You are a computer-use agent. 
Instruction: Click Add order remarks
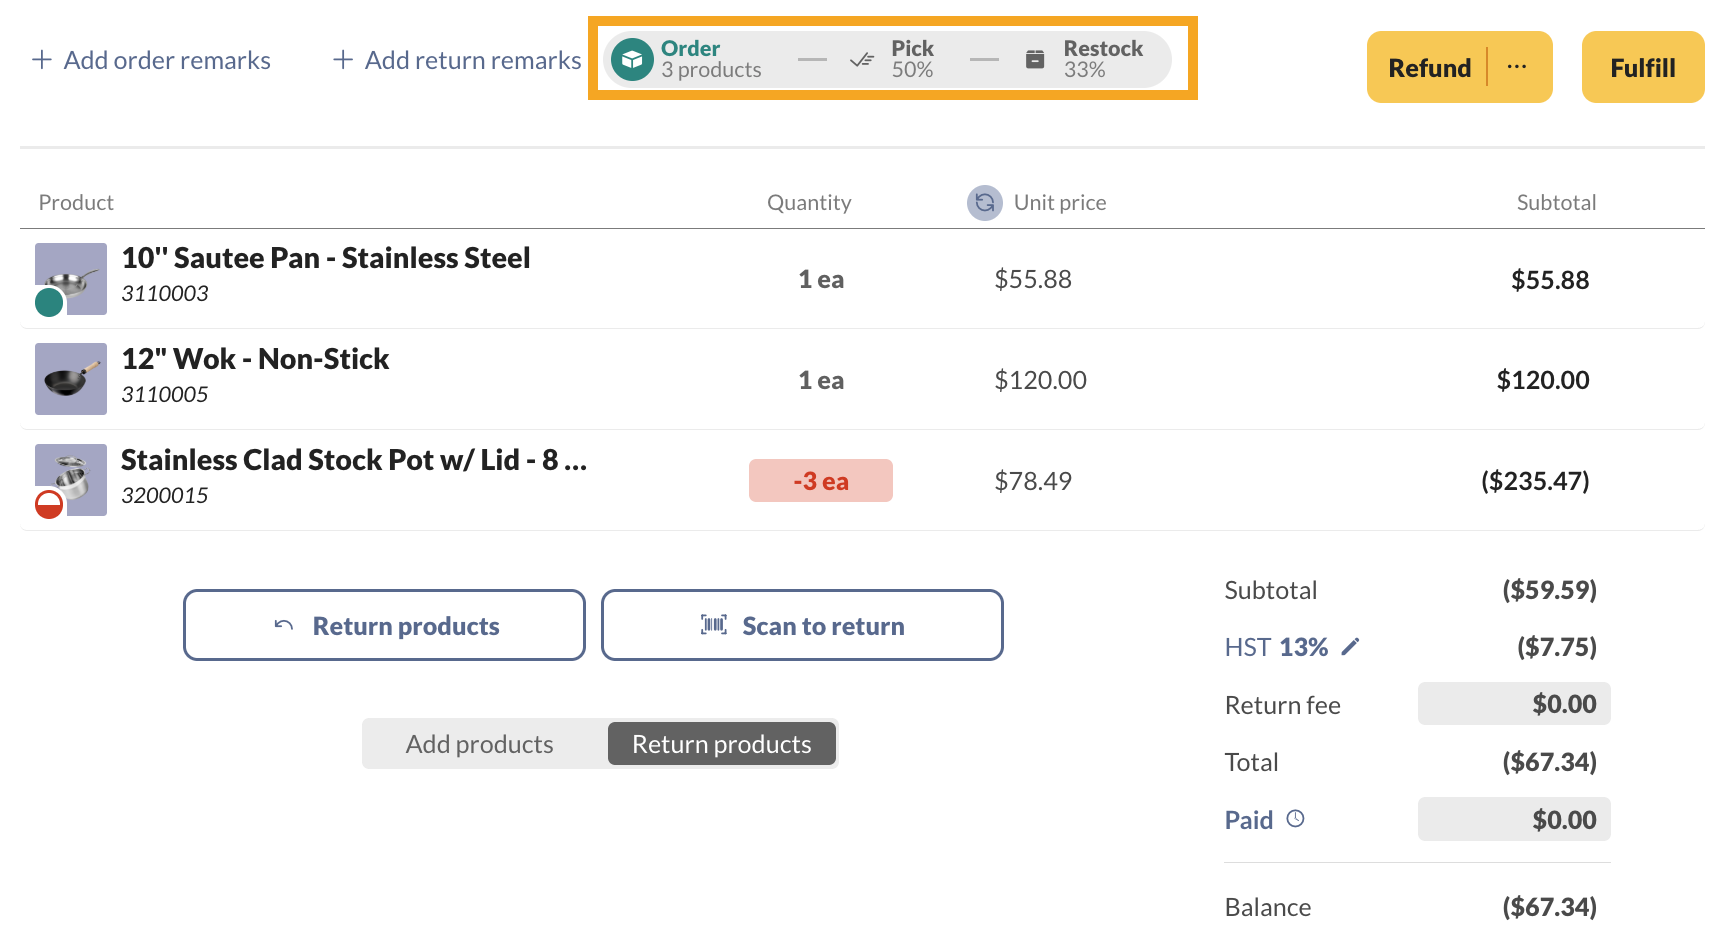pos(152,60)
